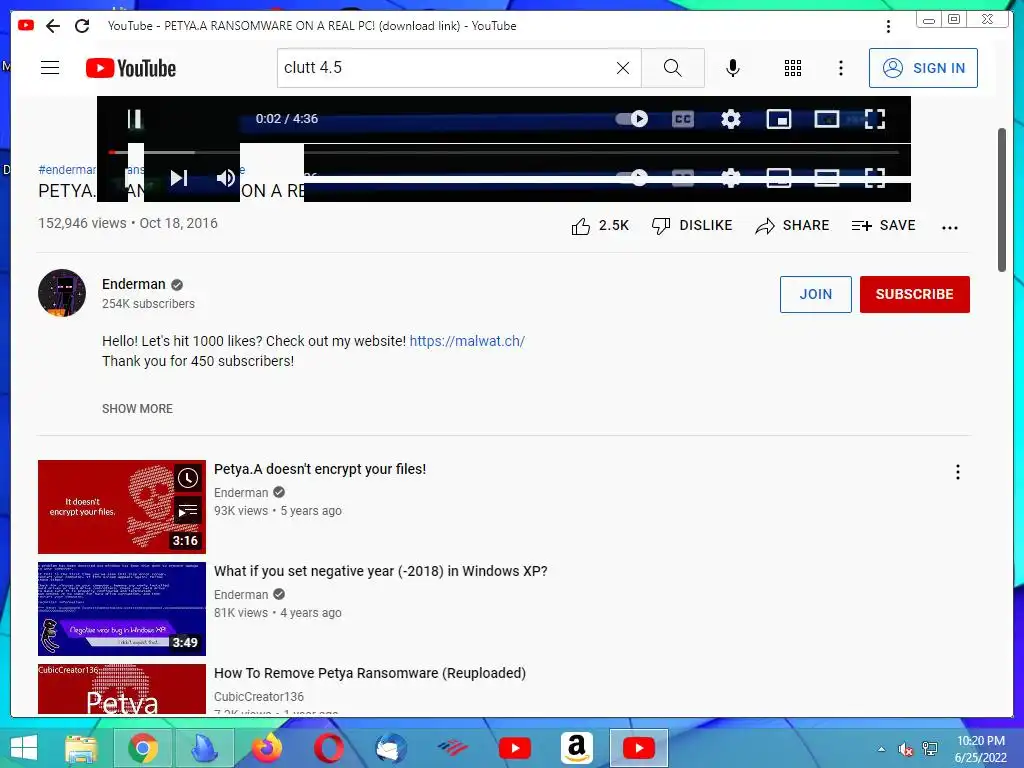Open thumbnail of negative year Windows XP video

coord(121,609)
